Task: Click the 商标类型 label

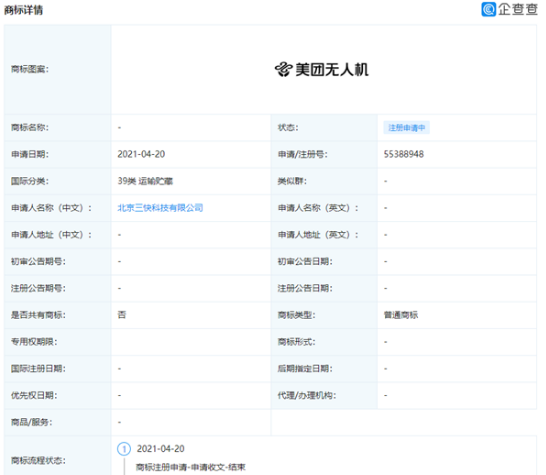Action: (x=296, y=315)
